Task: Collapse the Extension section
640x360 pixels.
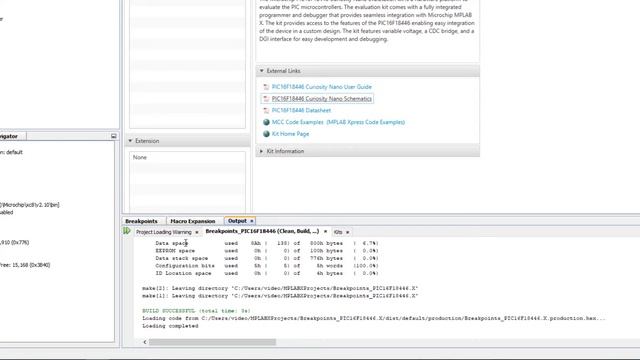Action: tap(130, 141)
